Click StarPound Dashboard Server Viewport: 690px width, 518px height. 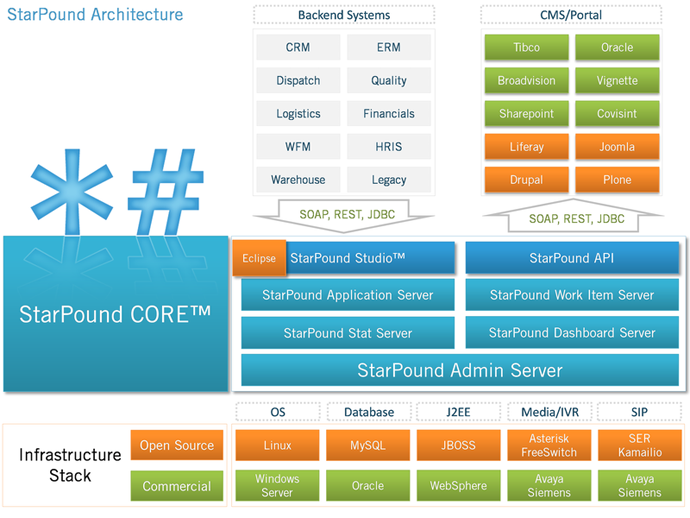[x=572, y=333]
